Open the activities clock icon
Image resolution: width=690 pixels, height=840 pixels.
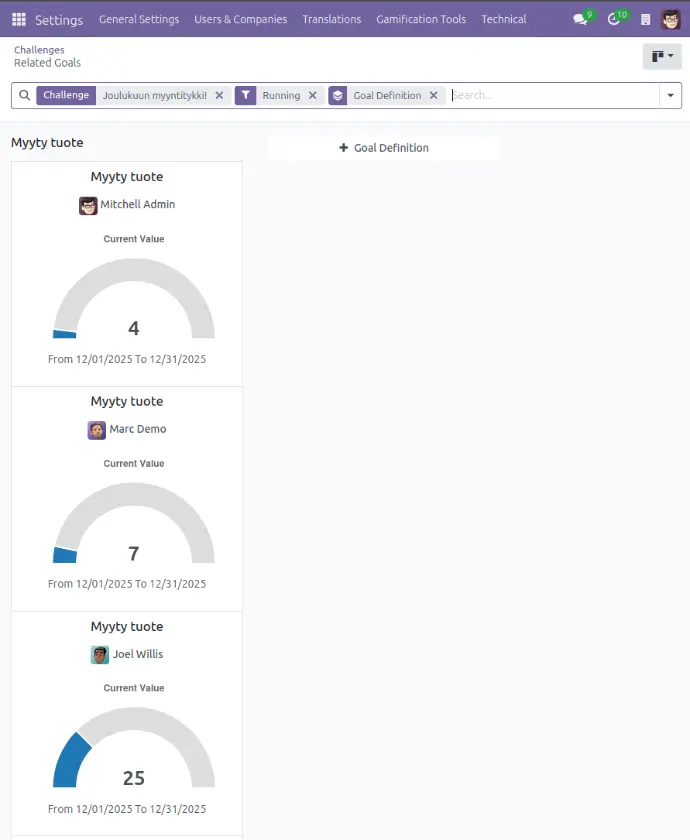click(614, 19)
